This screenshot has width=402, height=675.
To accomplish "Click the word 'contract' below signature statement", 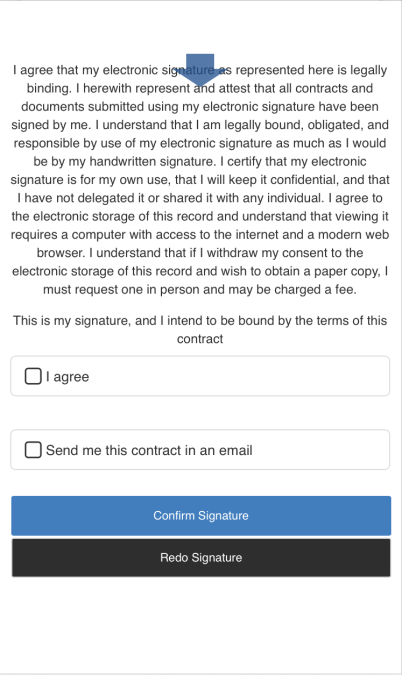I will (200, 339).
